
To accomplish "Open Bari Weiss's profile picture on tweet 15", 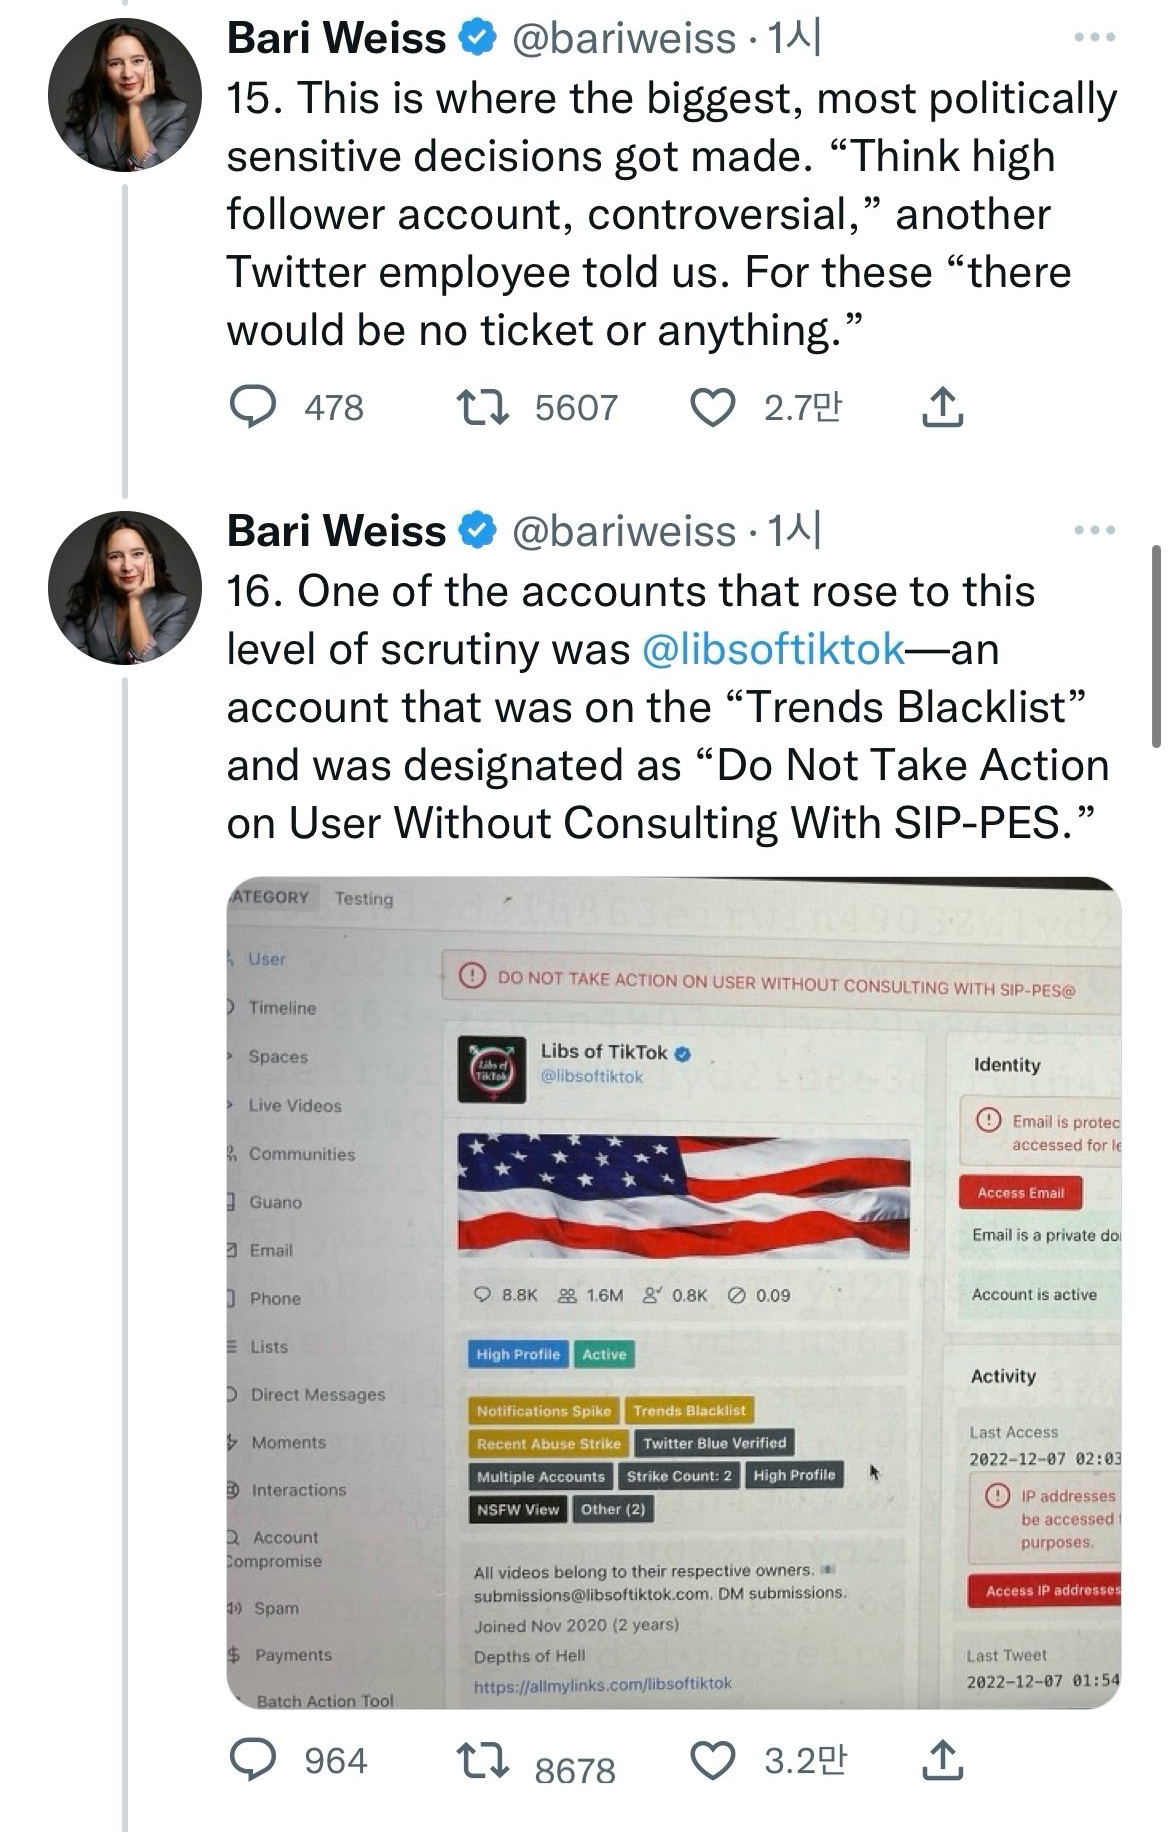I will tap(125, 95).
